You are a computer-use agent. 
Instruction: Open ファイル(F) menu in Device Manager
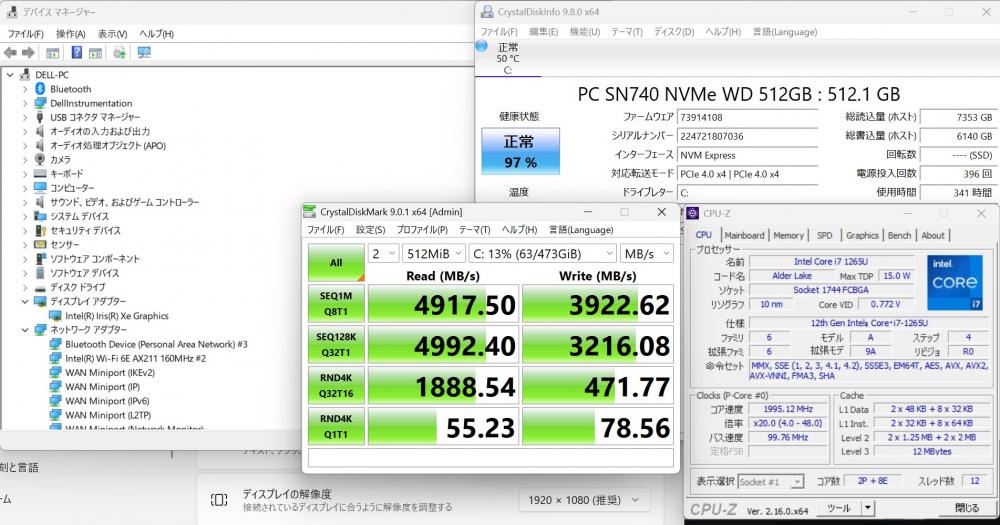26,34
